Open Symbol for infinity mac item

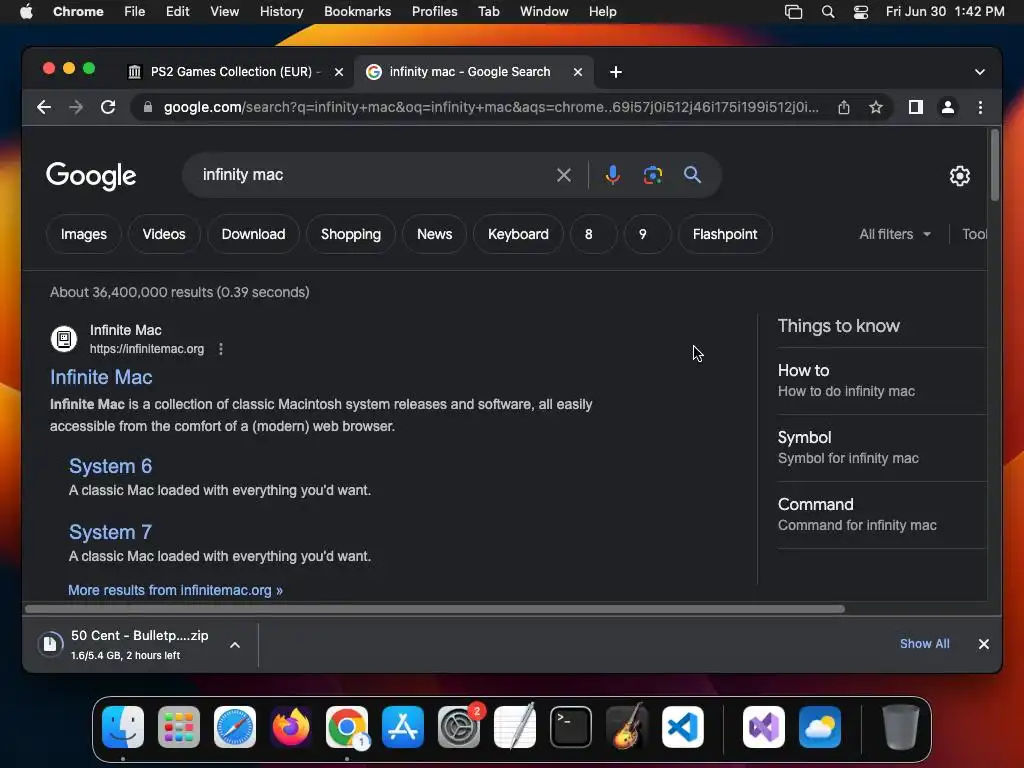[882, 448]
